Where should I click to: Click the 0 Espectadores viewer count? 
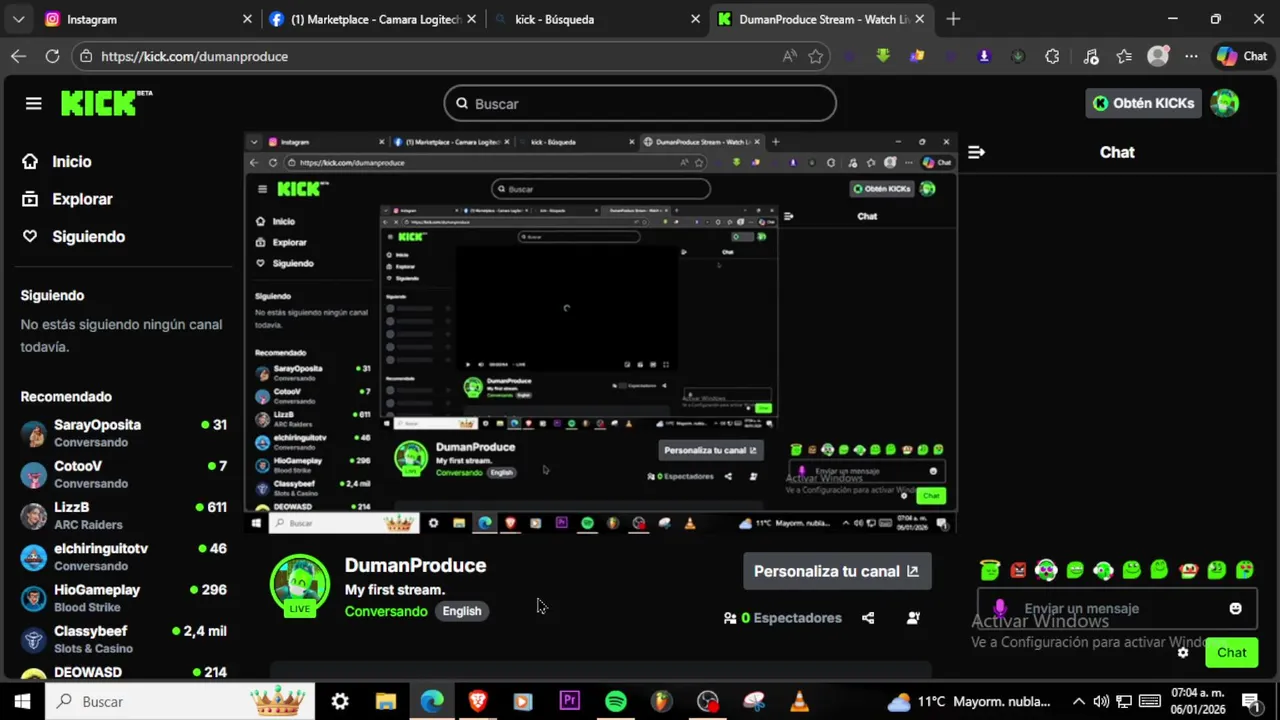pos(783,618)
